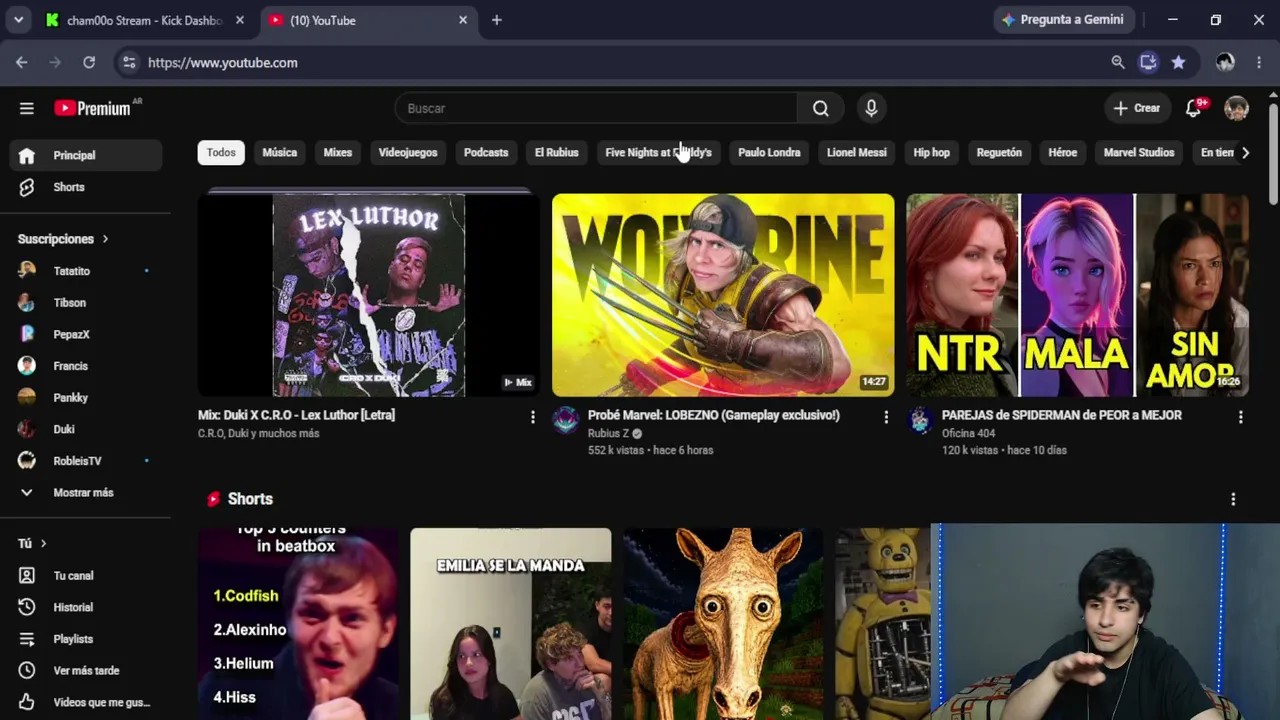Select the Videojuegos filter chip
This screenshot has width=1280, height=720.
pos(408,153)
